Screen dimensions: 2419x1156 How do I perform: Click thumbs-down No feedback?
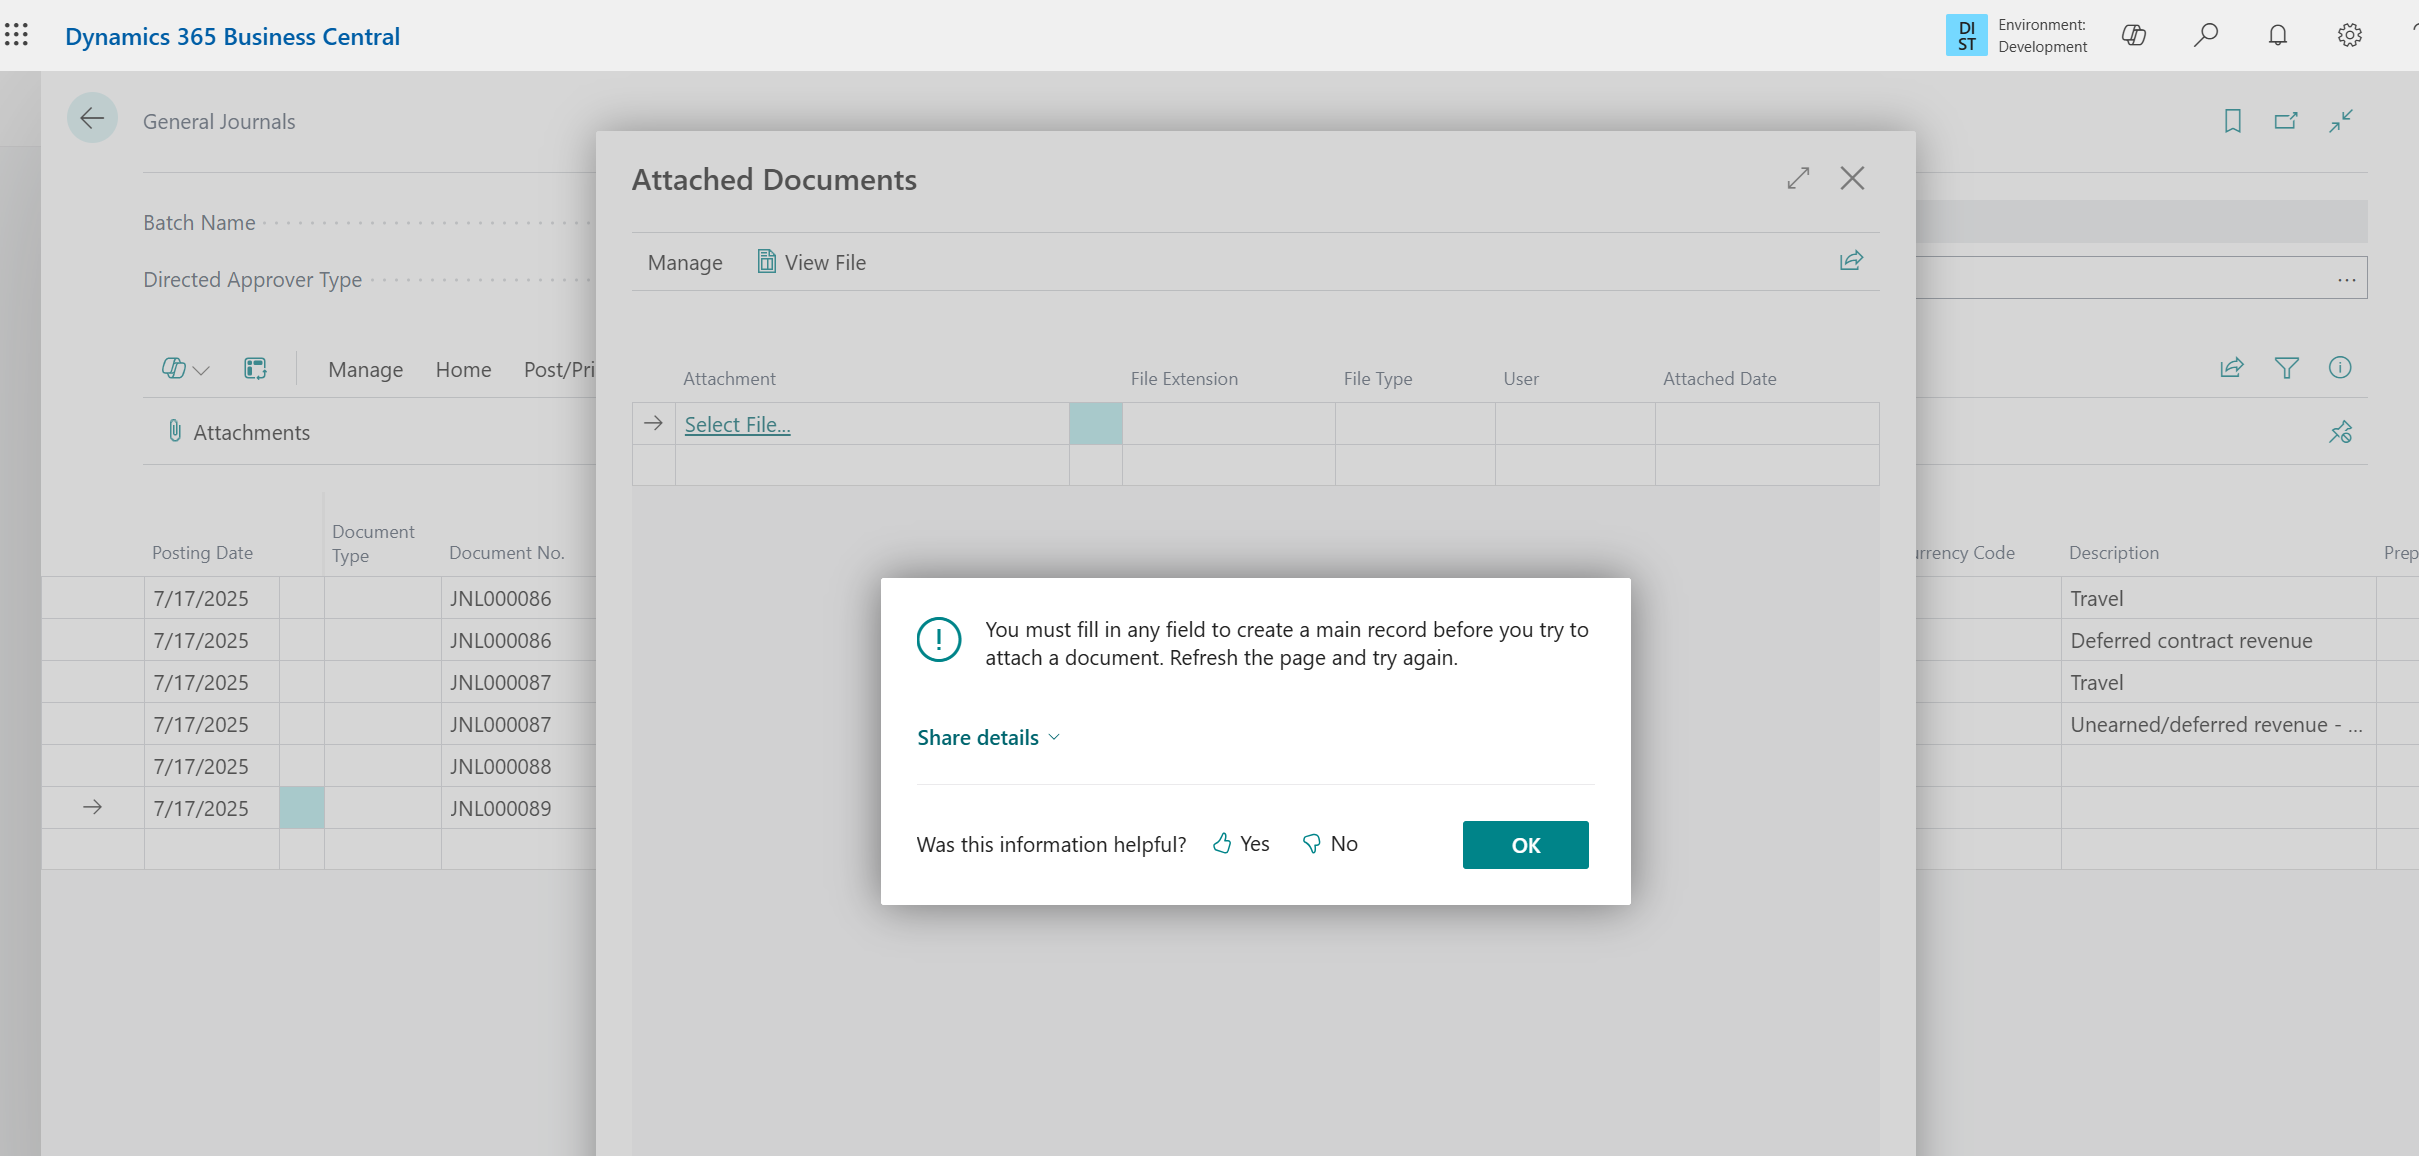[x=1330, y=844]
